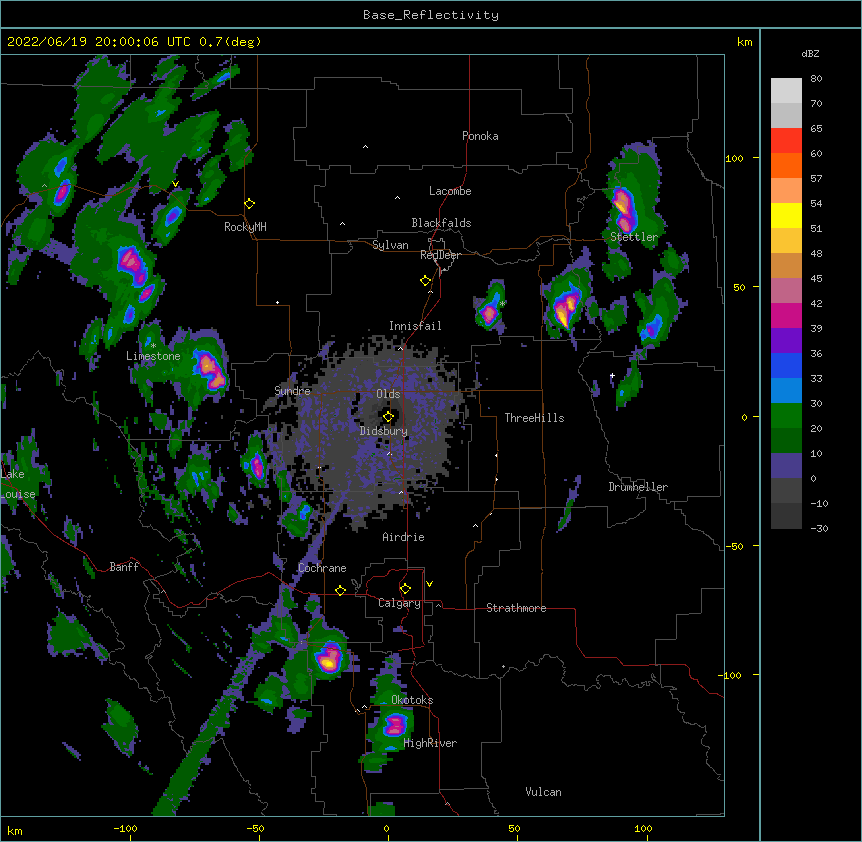862x842 pixels.
Task: Click the Sundre label
Action: click(292, 391)
